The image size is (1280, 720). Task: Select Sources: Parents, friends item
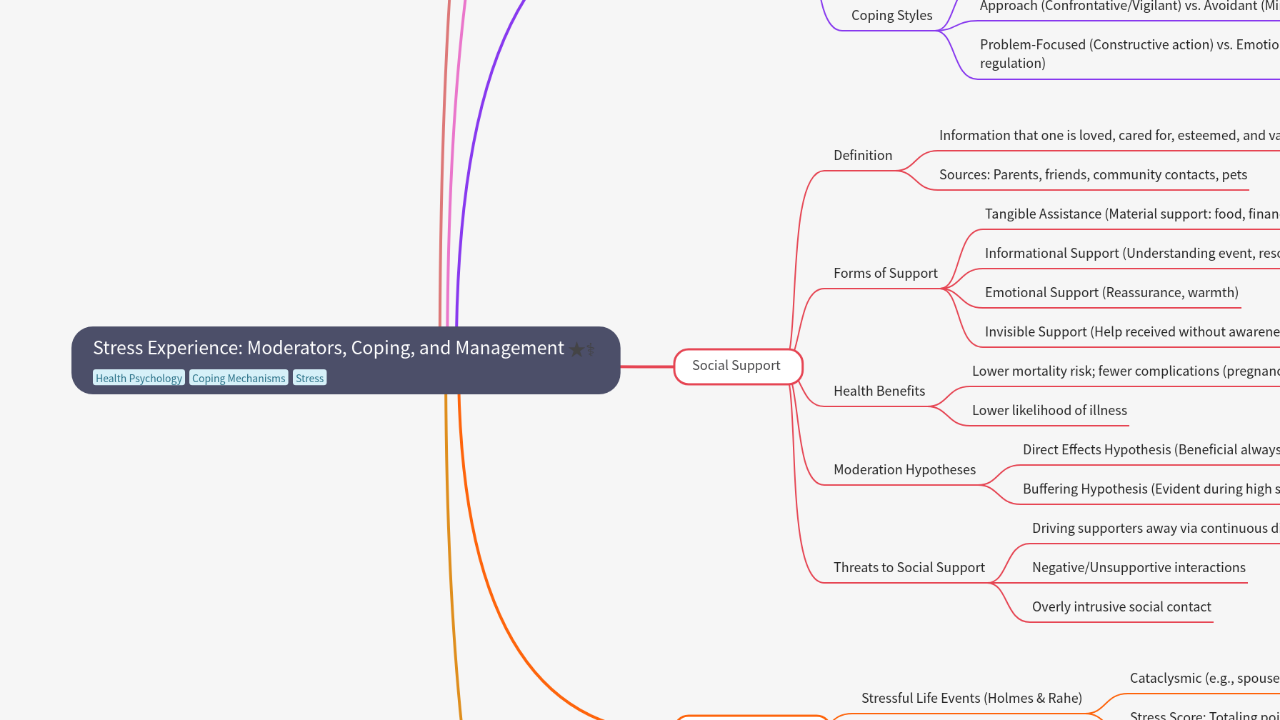(x=1092, y=175)
